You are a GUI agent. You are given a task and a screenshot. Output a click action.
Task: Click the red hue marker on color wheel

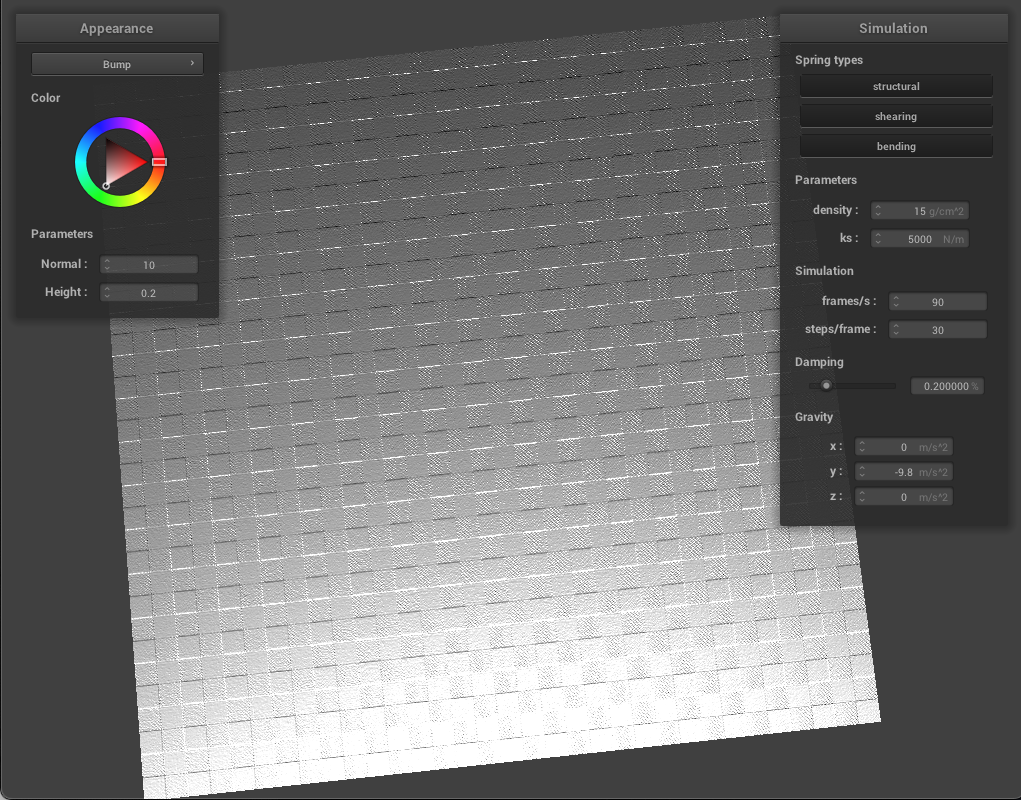tap(159, 161)
